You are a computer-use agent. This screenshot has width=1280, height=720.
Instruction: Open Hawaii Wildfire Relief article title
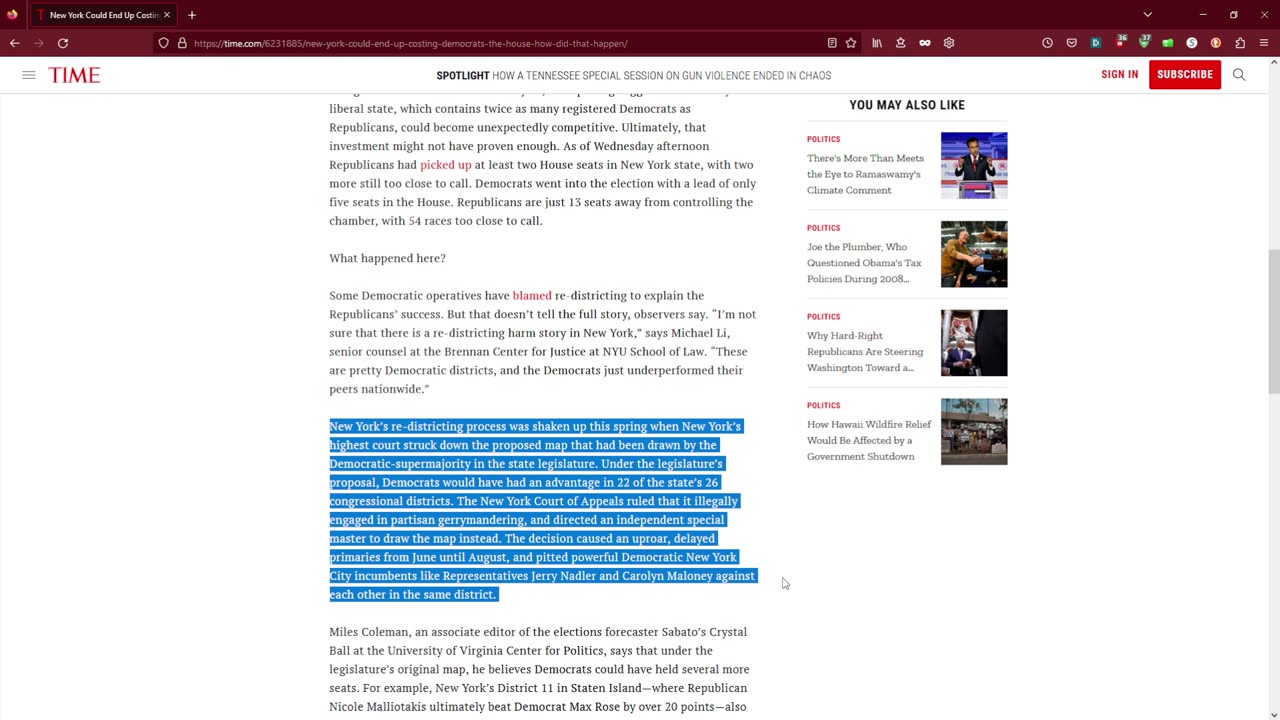pyautogui.click(x=869, y=440)
